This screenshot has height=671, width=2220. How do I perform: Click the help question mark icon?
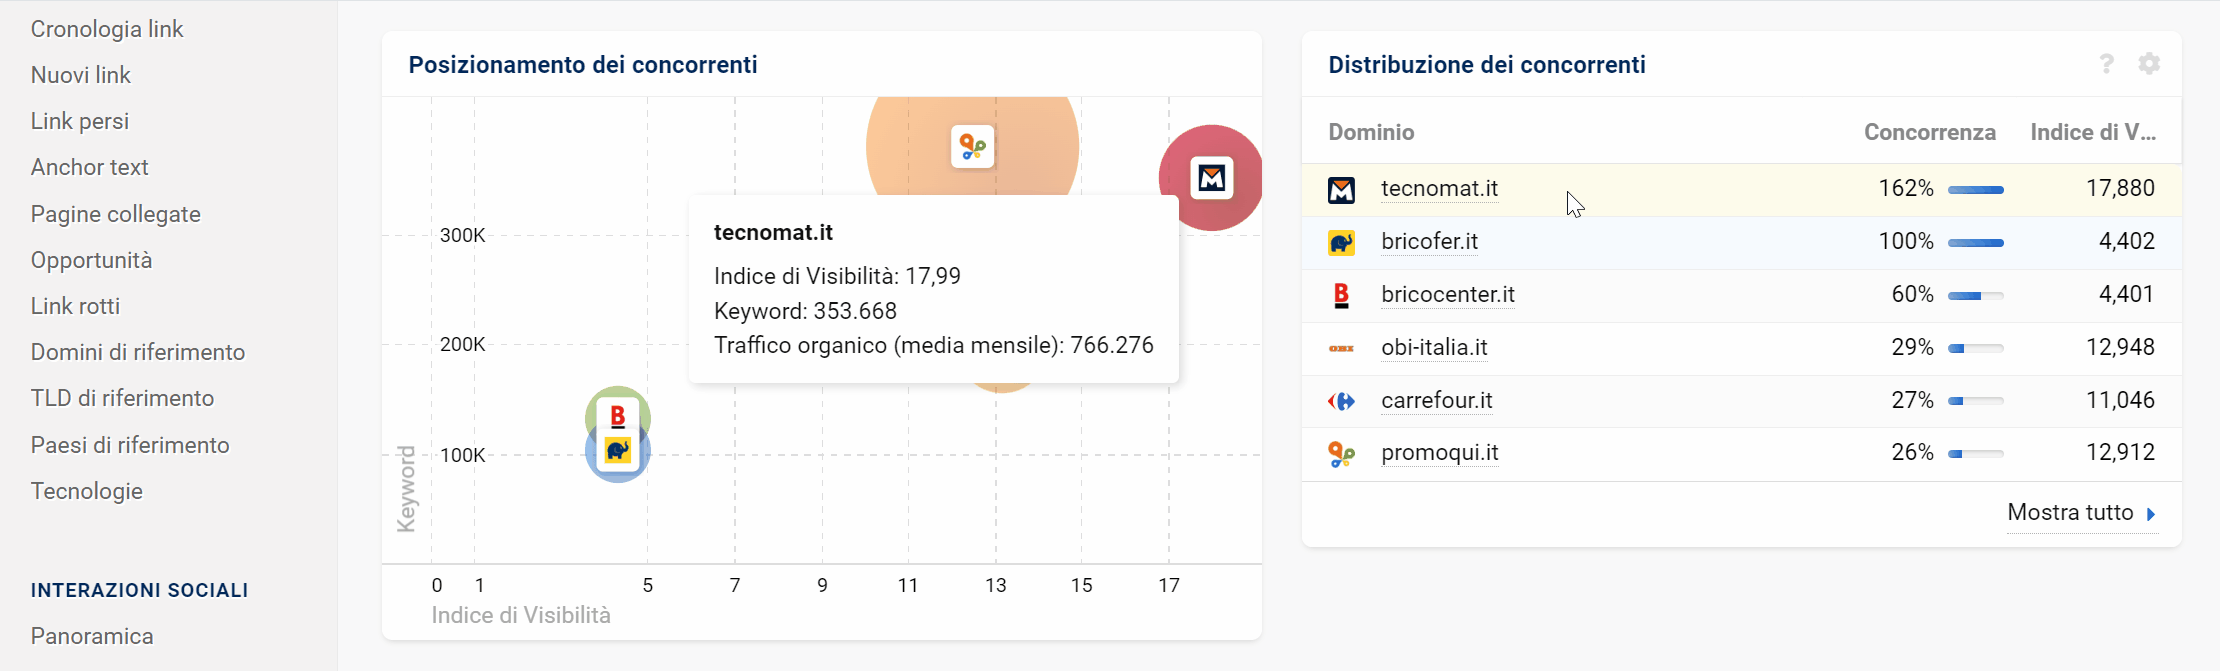[x=2106, y=64]
